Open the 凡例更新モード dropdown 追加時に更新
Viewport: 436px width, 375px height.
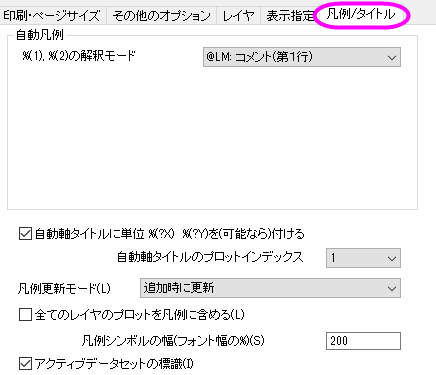(x=270, y=288)
